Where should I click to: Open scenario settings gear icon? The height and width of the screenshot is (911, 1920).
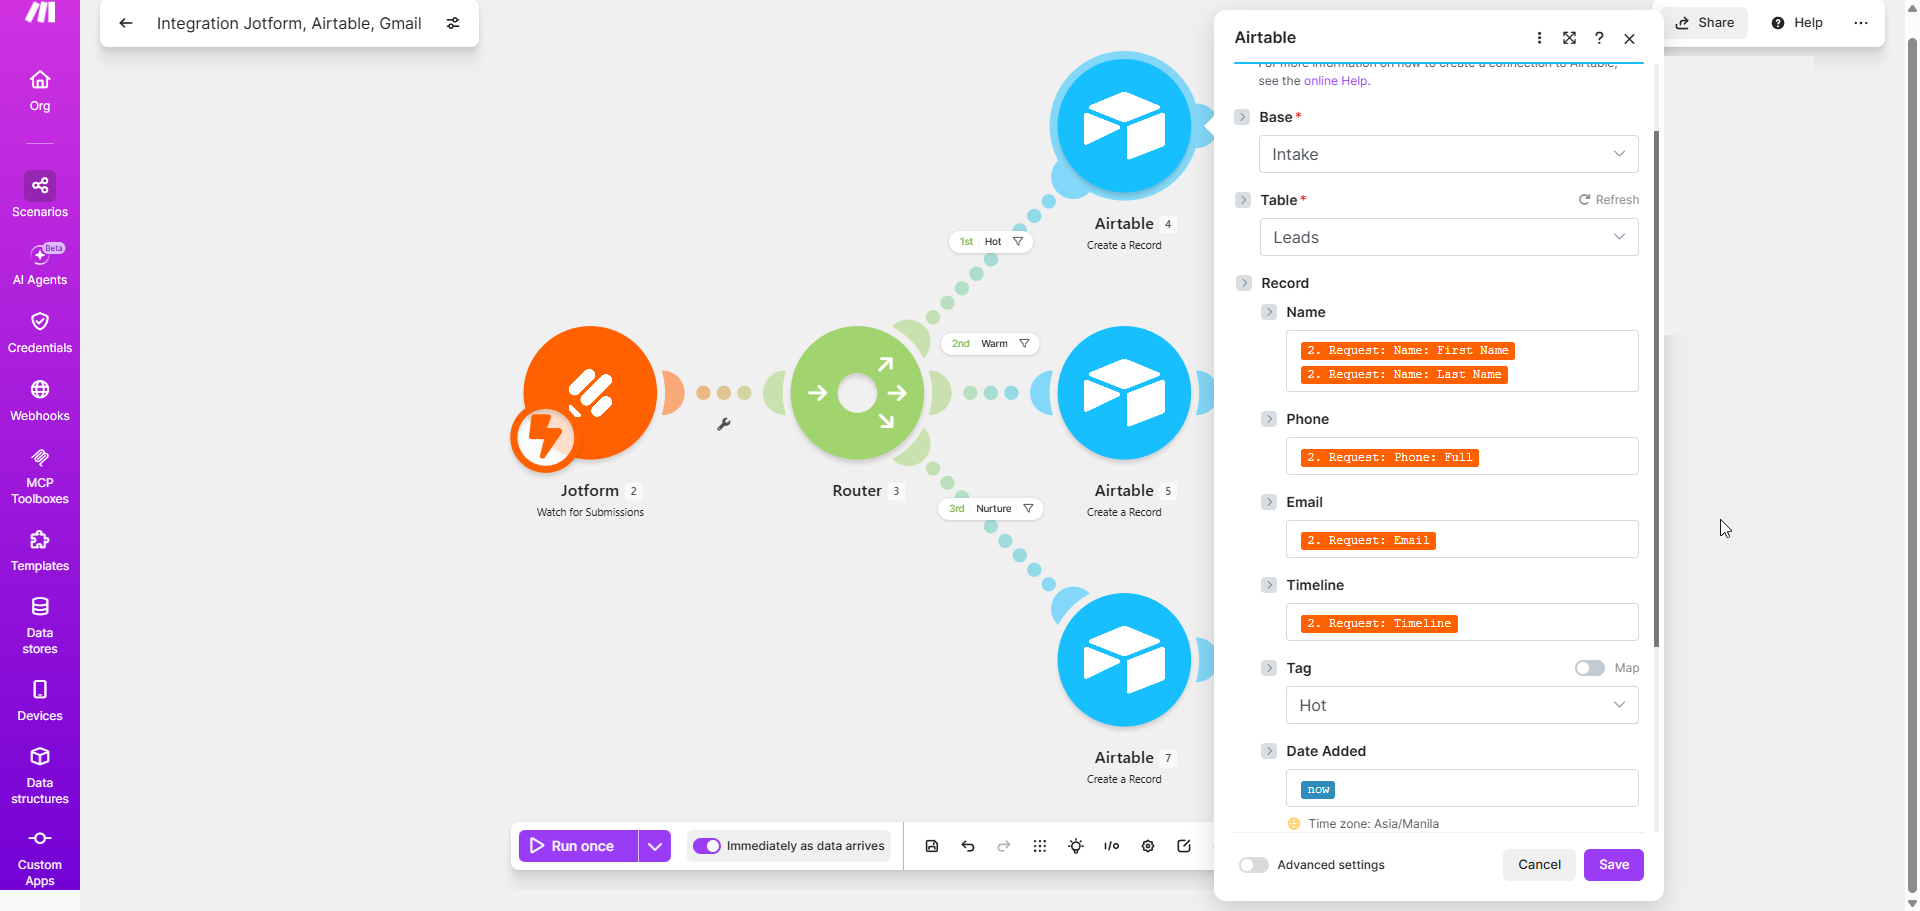click(x=1148, y=846)
